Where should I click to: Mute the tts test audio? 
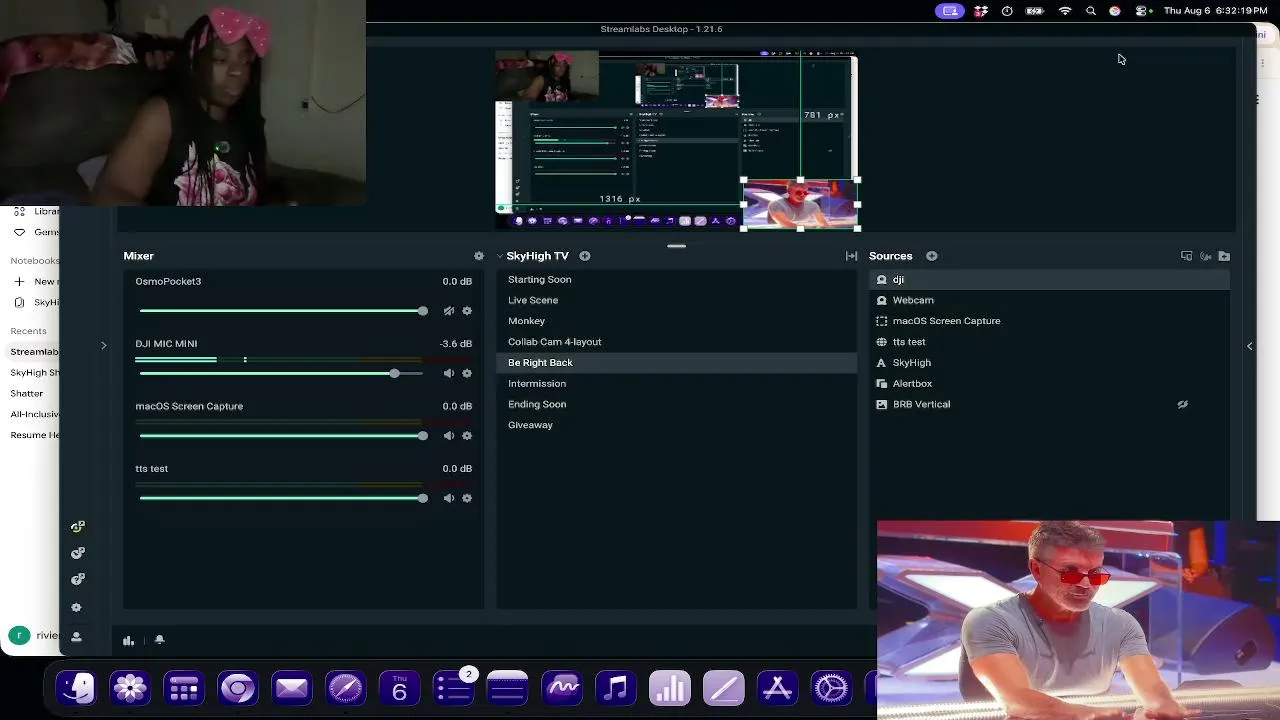click(449, 498)
